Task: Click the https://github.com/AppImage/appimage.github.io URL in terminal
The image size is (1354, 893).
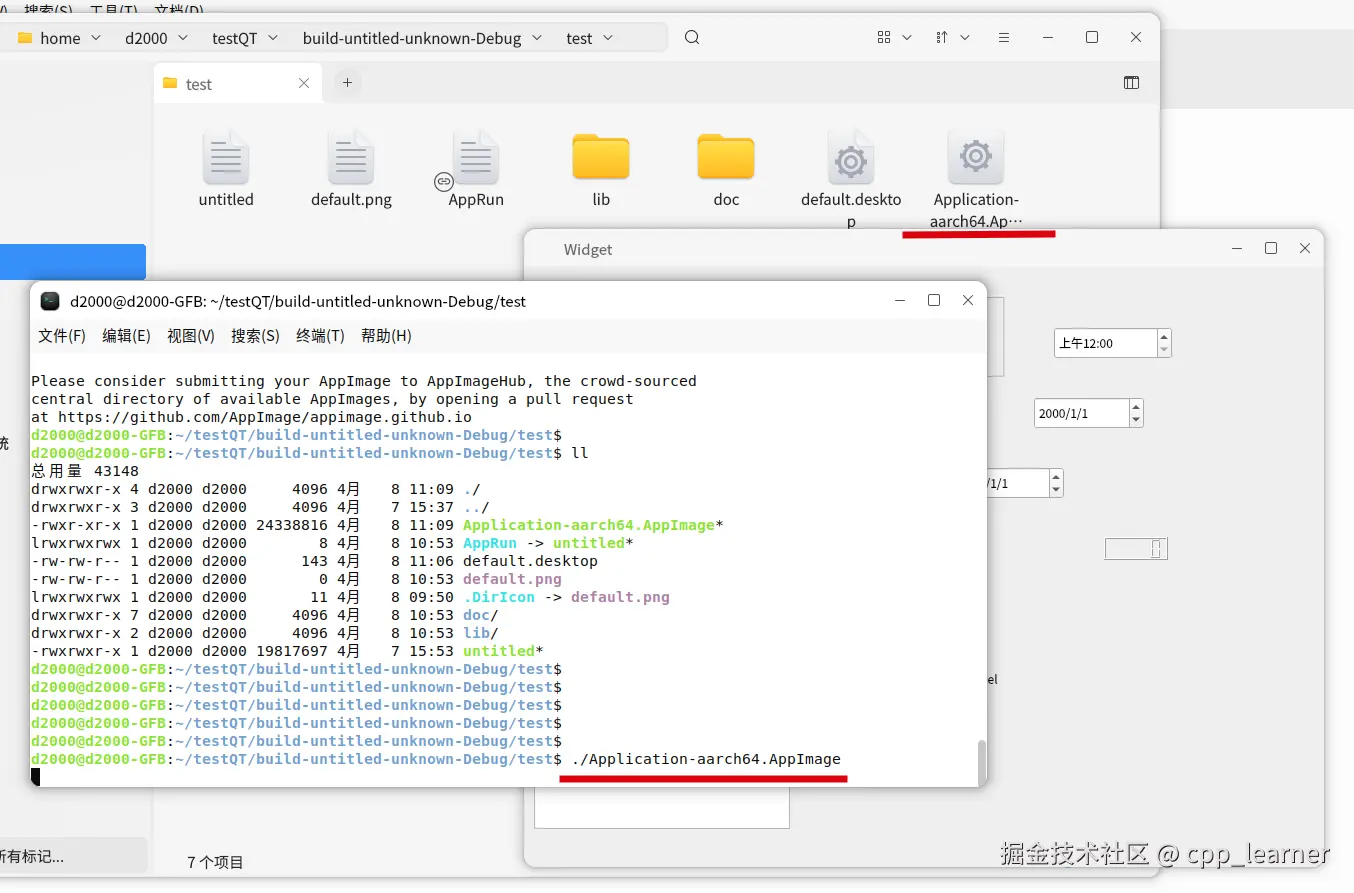Action: point(265,417)
